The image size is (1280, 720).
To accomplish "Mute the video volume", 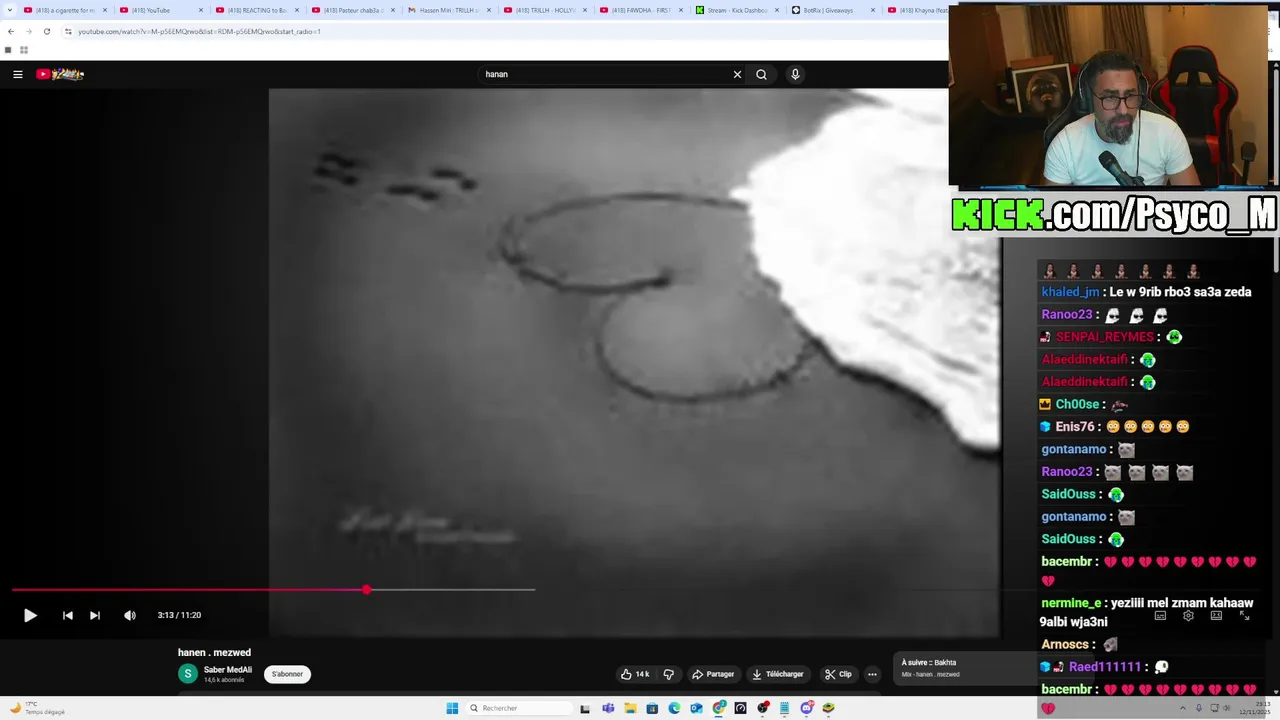I will pyautogui.click(x=130, y=616).
